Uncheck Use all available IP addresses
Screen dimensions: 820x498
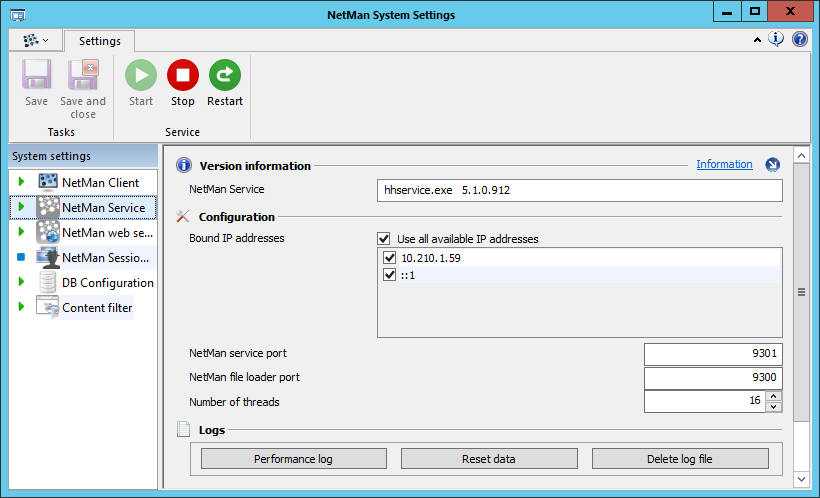pos(384,239)
